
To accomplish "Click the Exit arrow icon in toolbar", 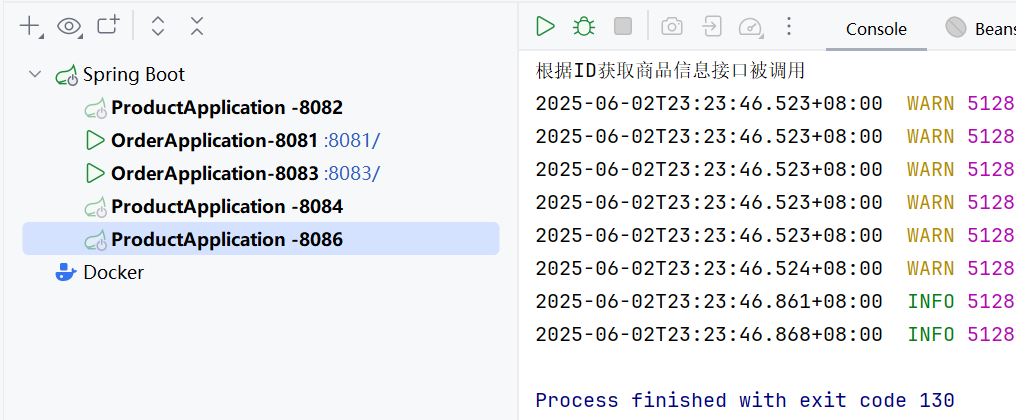I will 711,27.
